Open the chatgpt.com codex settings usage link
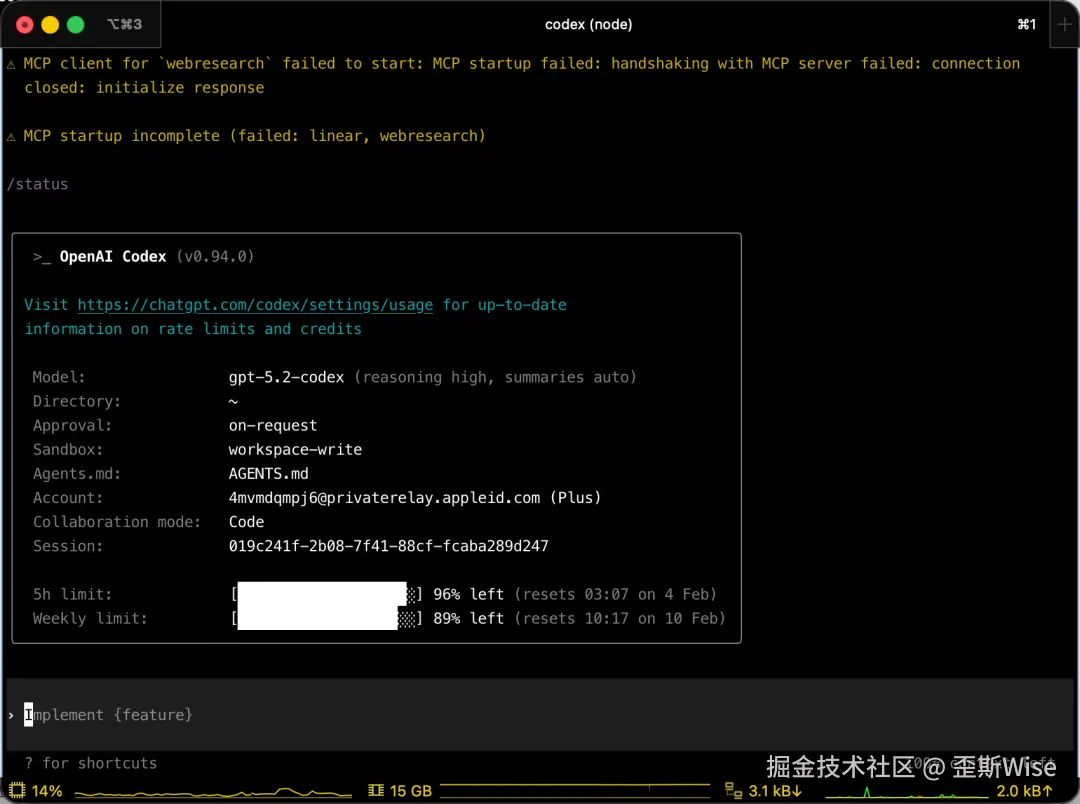1080x804 pixels. click(255, 305)
